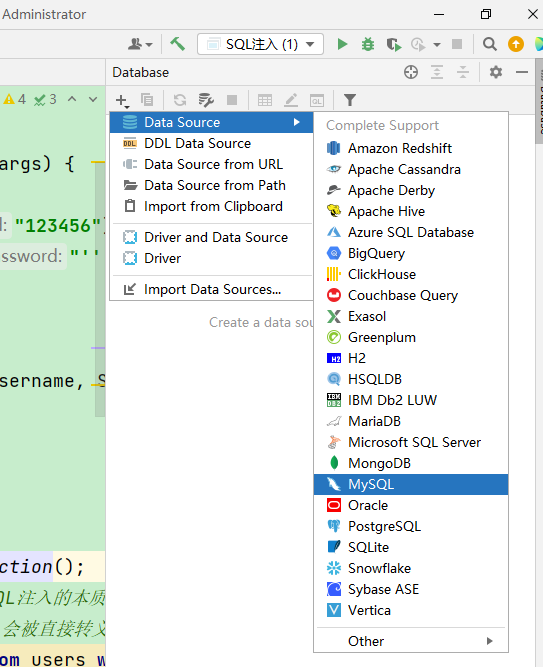The image size is (543, 667).
Task: Choose Import from Clipboard
Action: (x=211, y=206)
